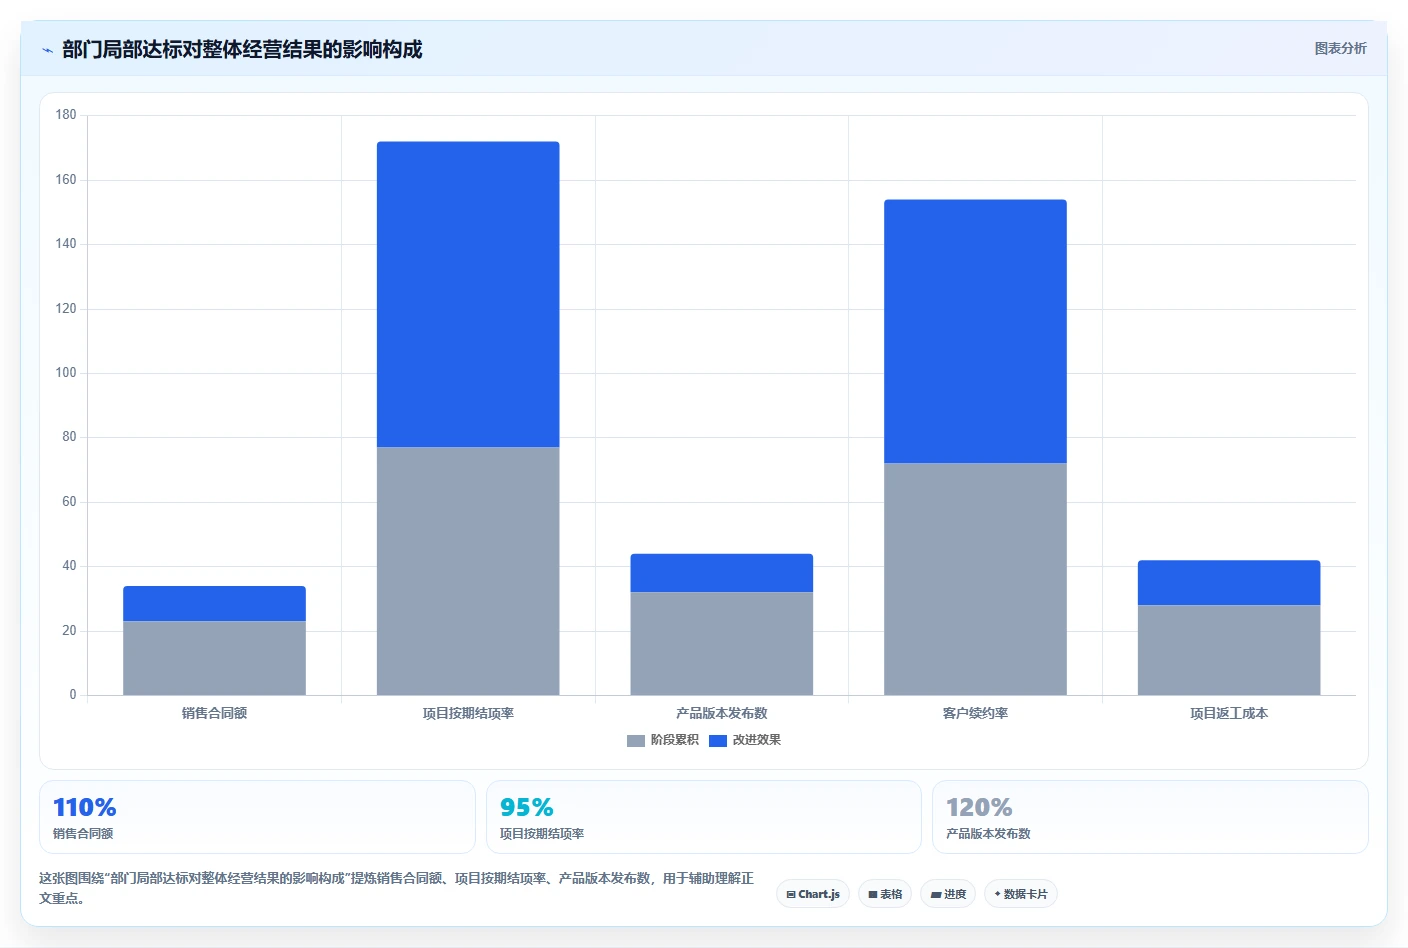Image resolution: width=1408 pixels, height=948 pixels.
Task: Click the 阶段累积 legend label
Action: coord(674,740)
